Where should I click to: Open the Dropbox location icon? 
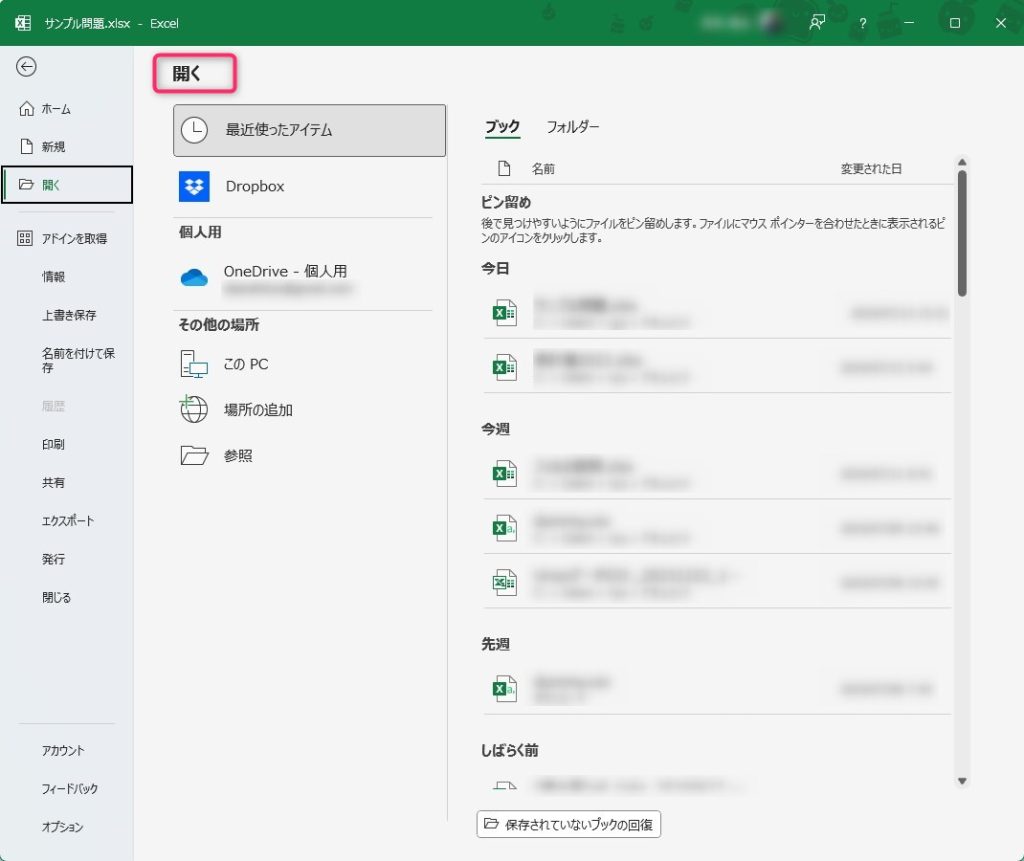194,186
